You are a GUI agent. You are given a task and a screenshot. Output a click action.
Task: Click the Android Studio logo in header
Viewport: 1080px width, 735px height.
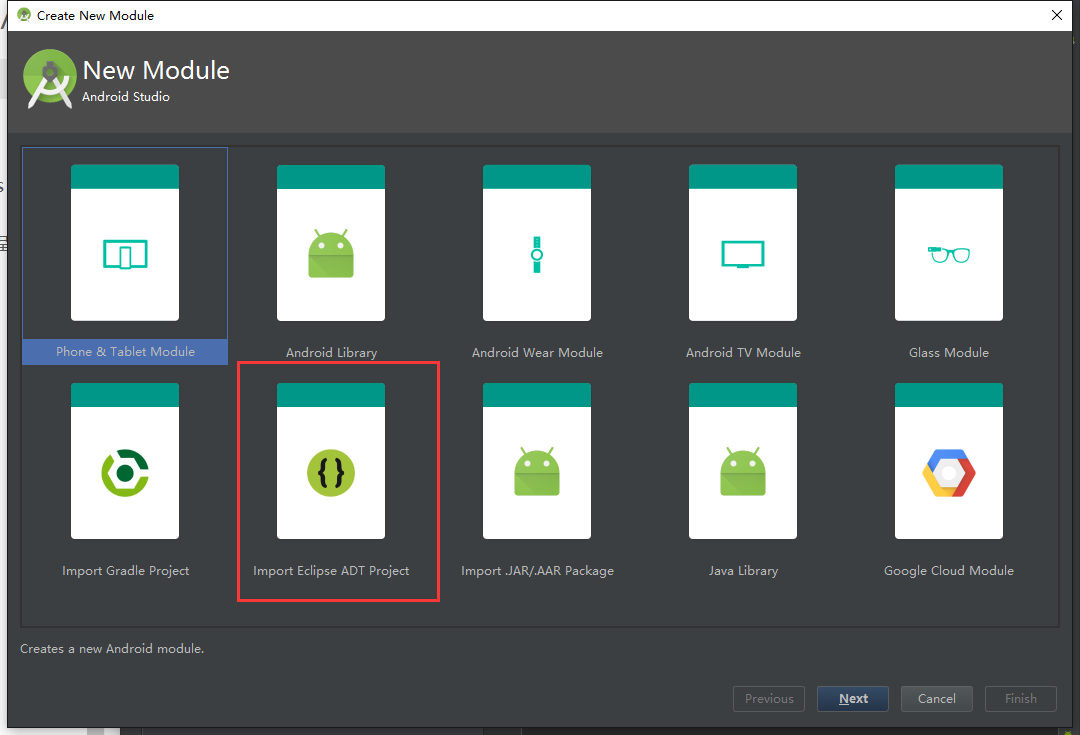pyautogui.click(x=49, y=79)
